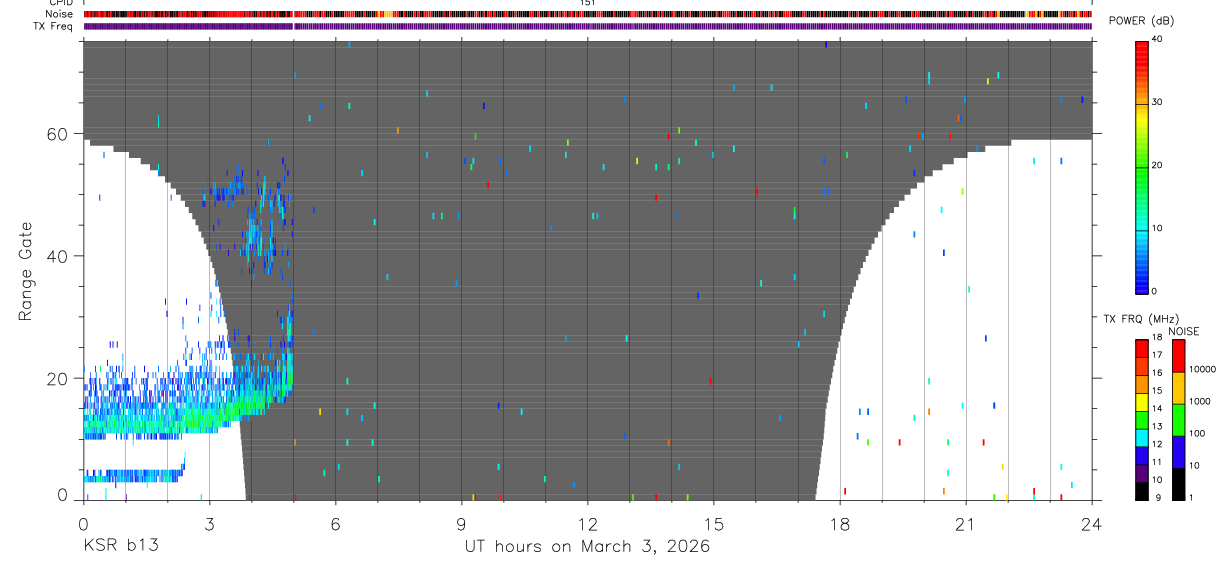Viewport: 1228px width, 567px height.
Task: Click the 1000 label on noise legend
Action: (1199, 401)
